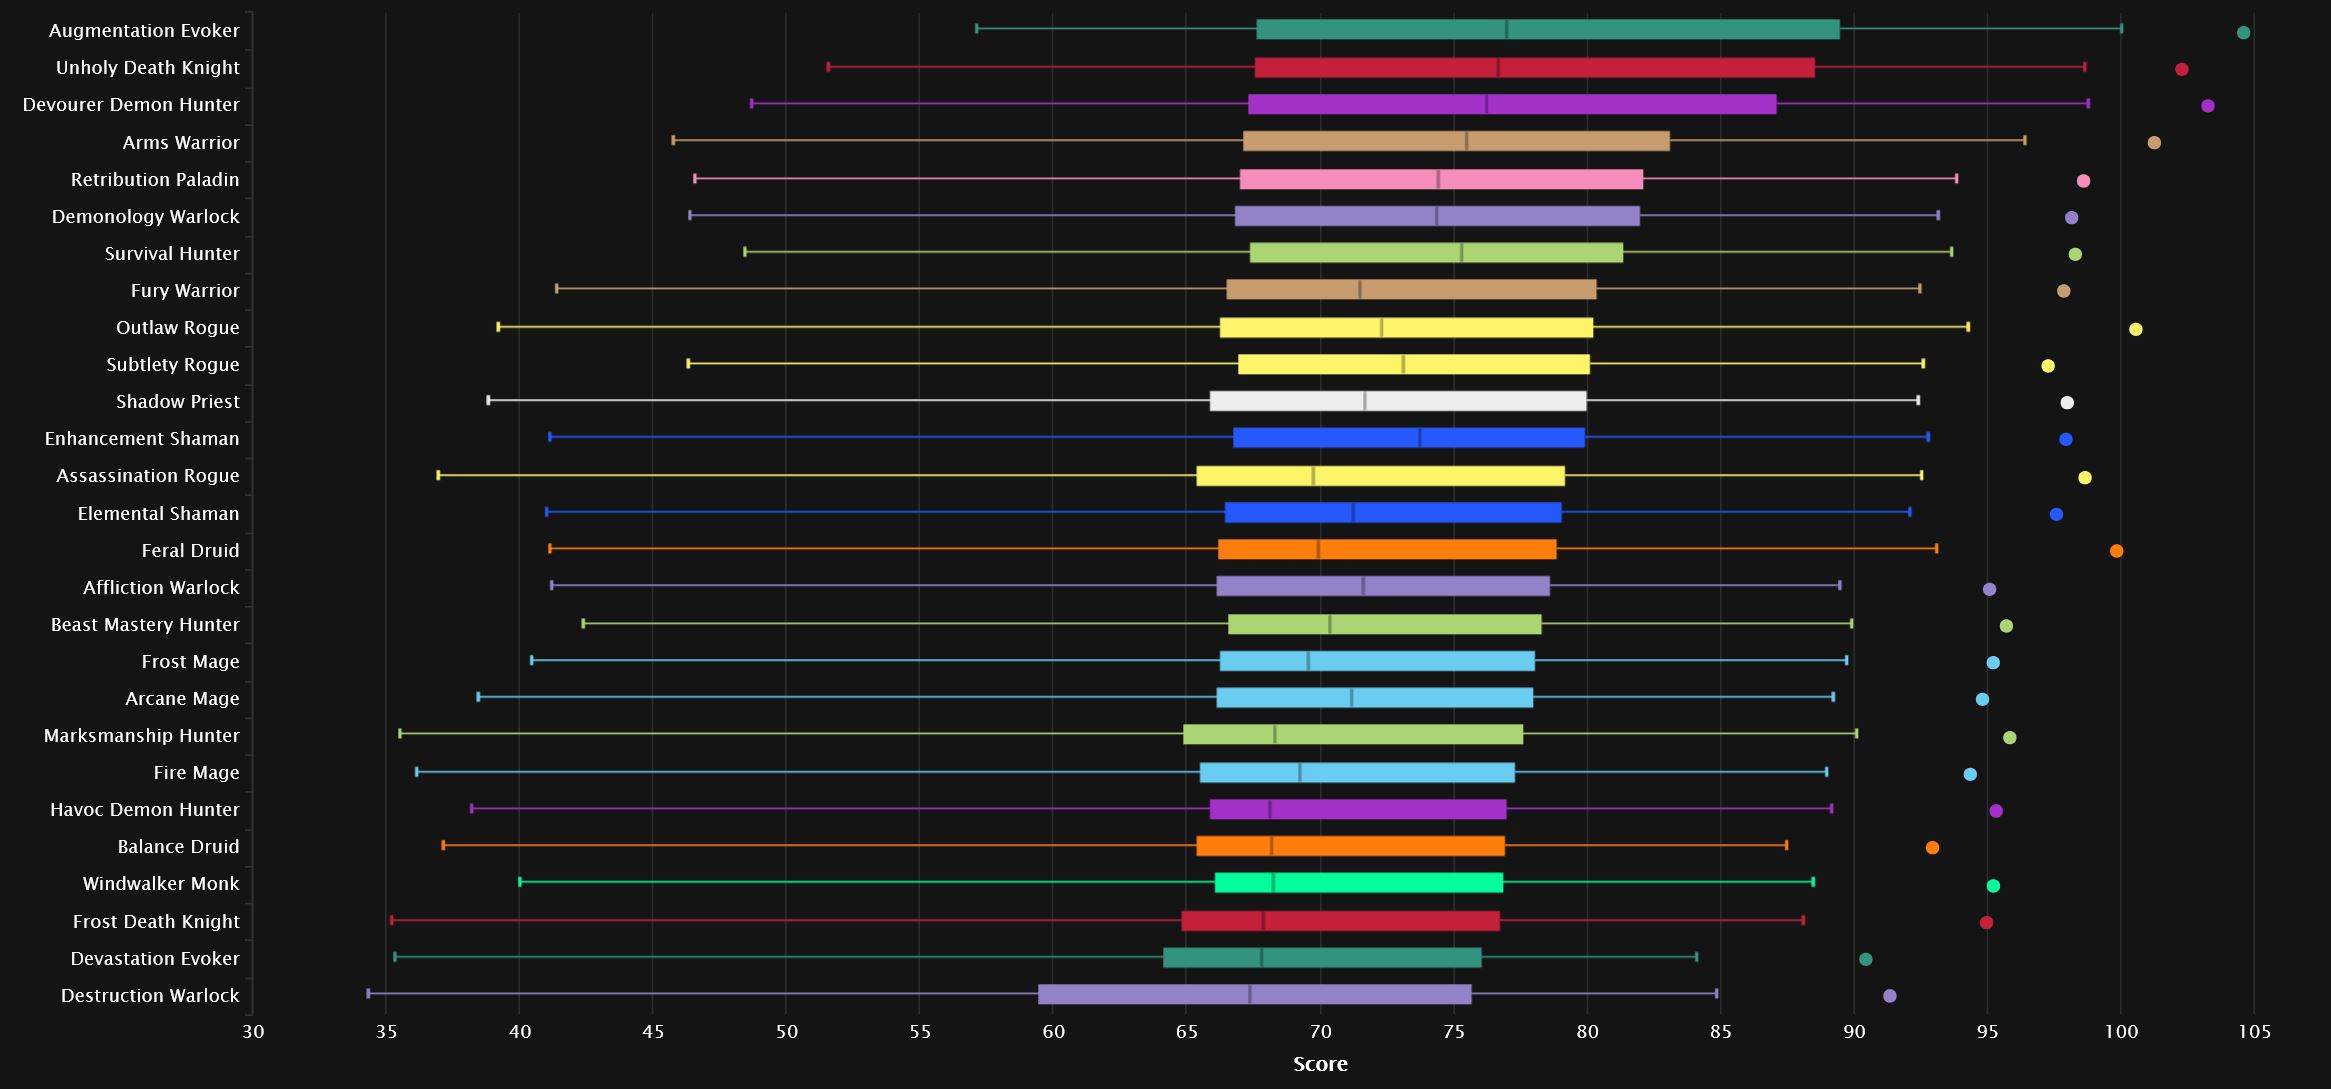Click the Arcane Mage label
Viewport: 2331px width, 1089px height.
pyautogui.click(x=182, y=698)
